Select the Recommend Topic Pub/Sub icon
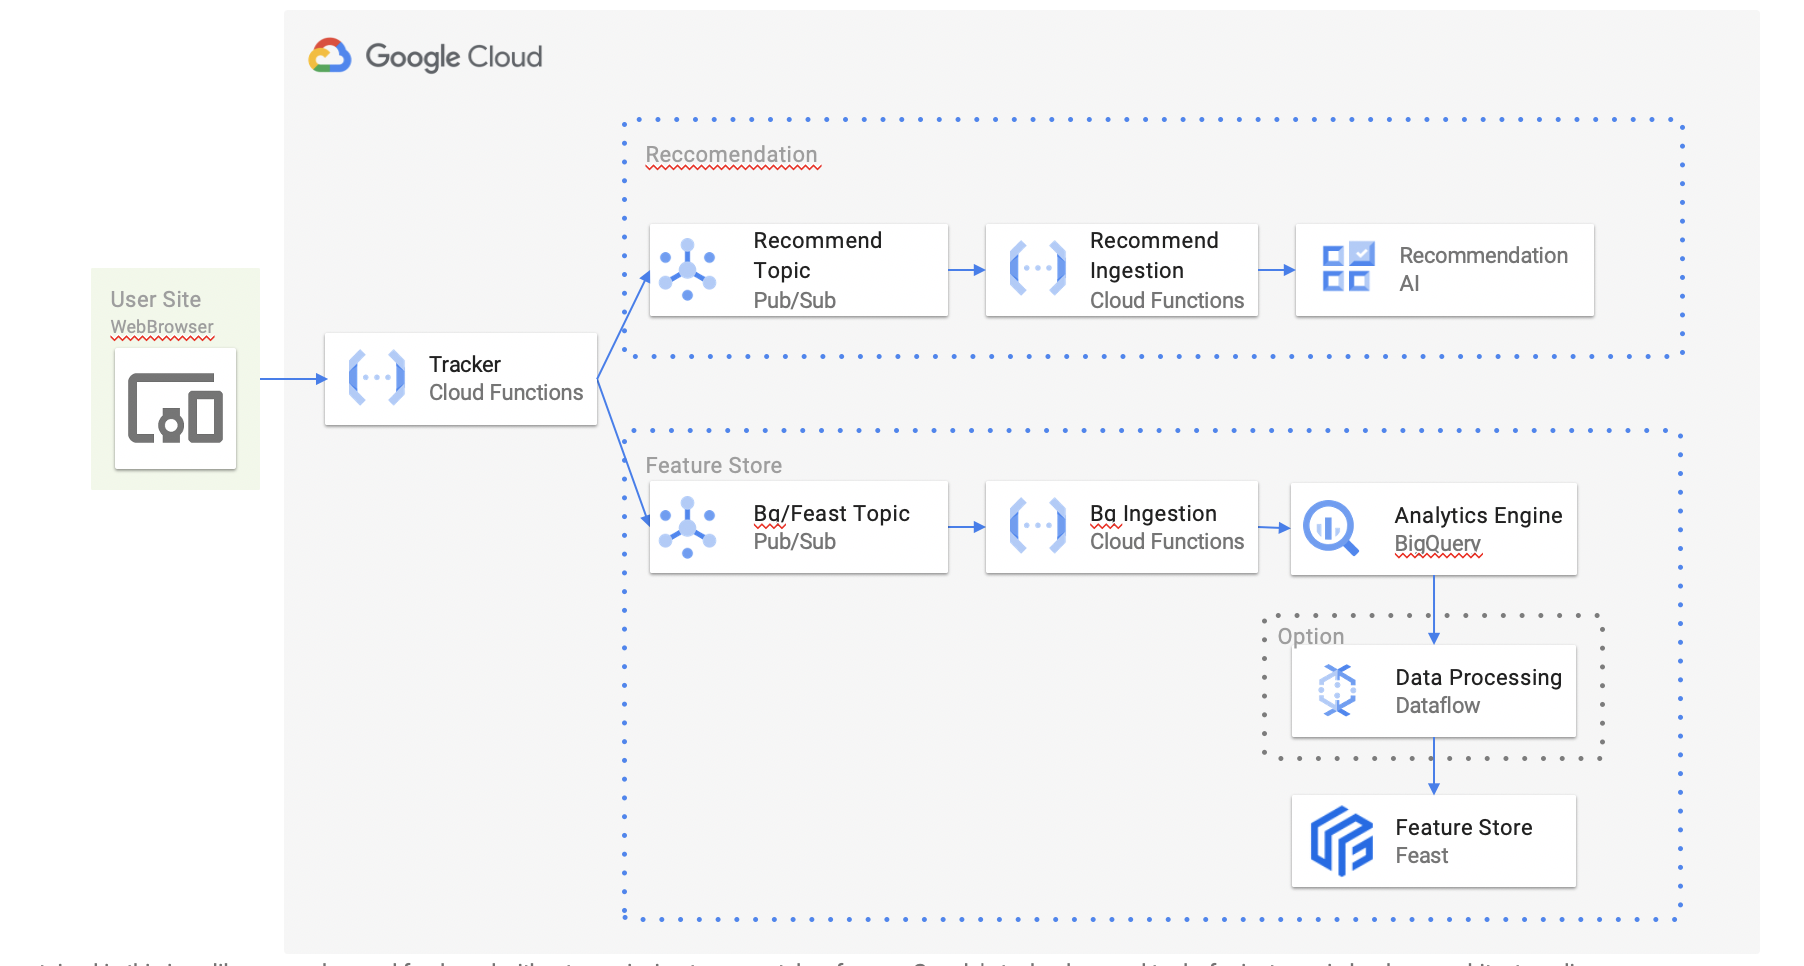Image resolution: width=1804 pixels, height=966 pixels. coord(687,270)
